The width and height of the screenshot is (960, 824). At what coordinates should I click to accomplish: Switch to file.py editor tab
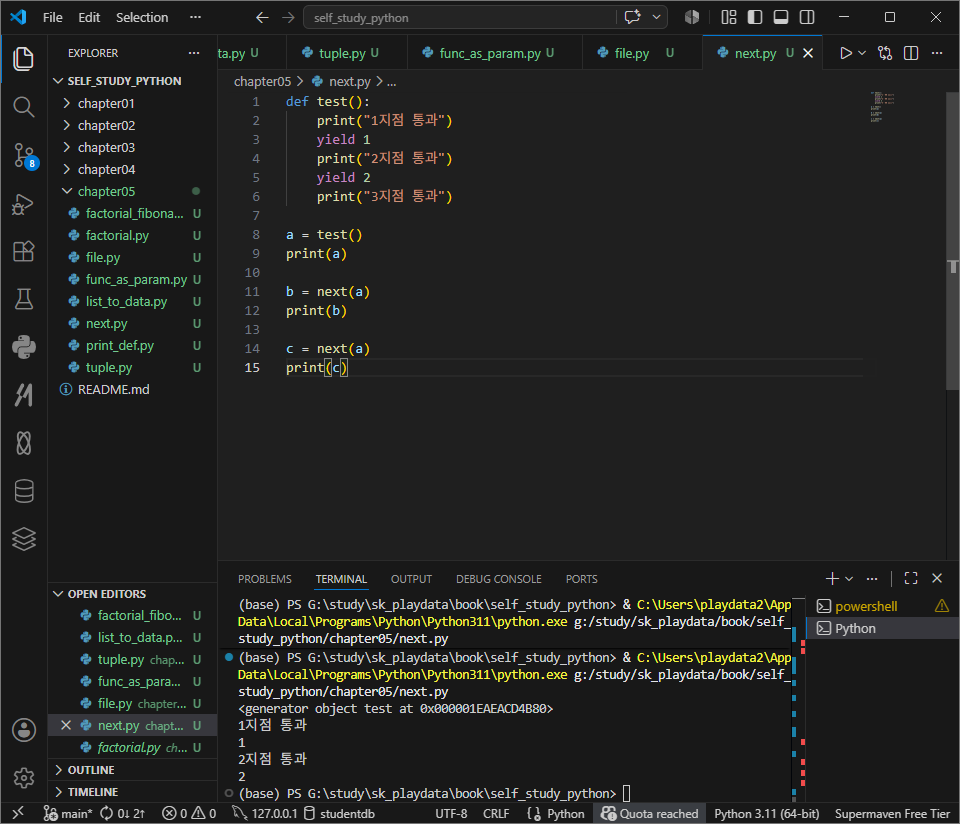tap(642, 53)
